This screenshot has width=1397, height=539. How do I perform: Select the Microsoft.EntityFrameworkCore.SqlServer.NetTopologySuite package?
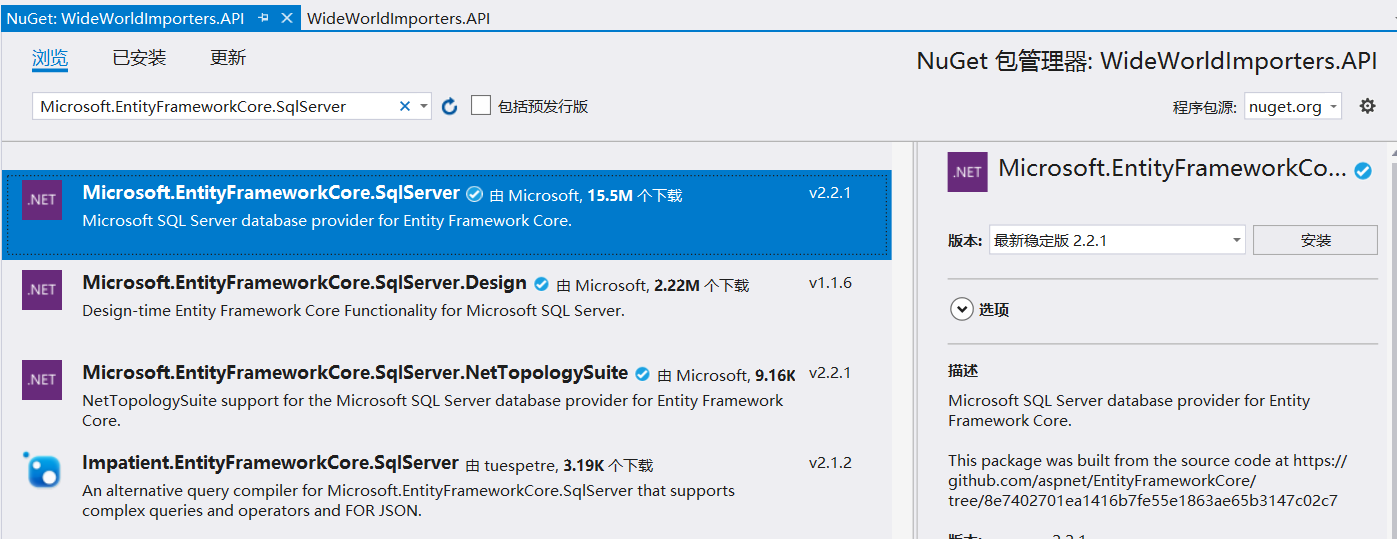click(447, 395)
